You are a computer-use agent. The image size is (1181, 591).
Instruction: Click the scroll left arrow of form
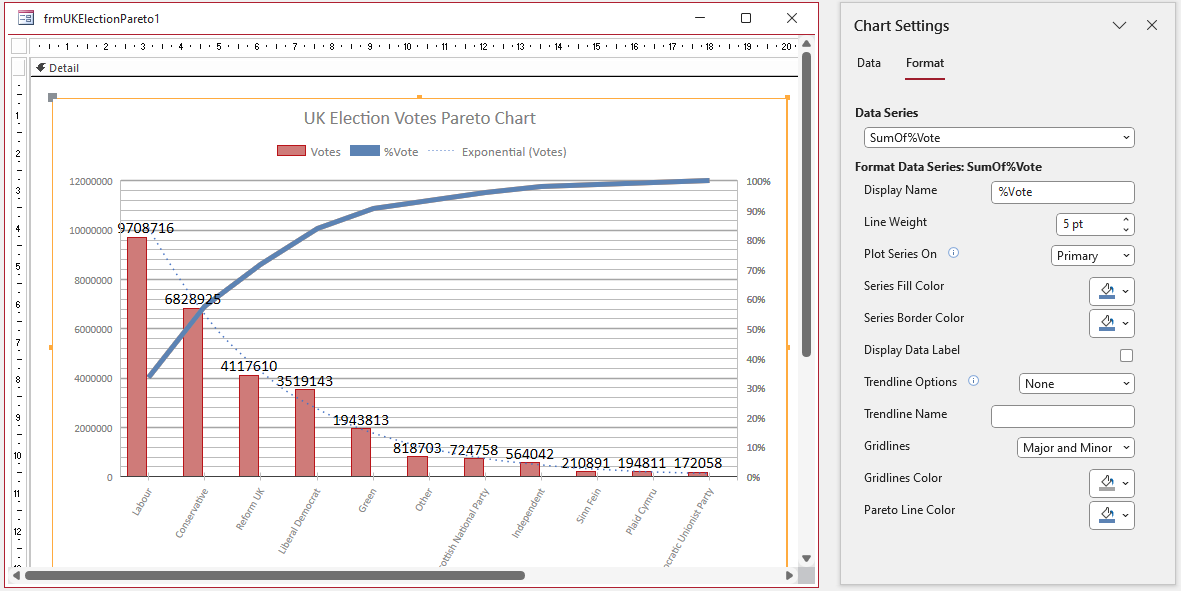(18, 575)
